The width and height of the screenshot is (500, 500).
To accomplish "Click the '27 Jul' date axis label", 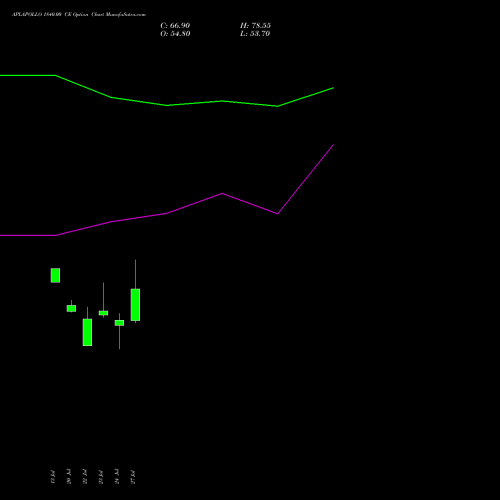I will (133, 477).
